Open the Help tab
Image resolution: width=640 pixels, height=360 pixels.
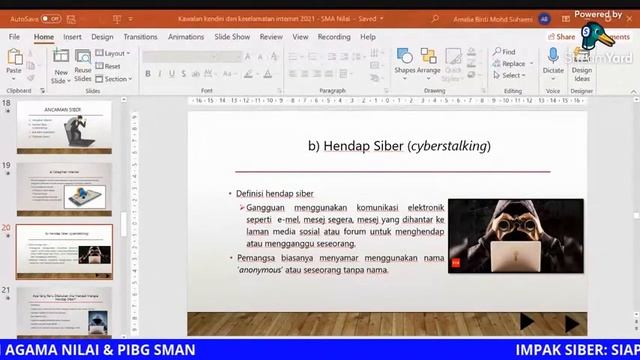(x=368, y=37)
